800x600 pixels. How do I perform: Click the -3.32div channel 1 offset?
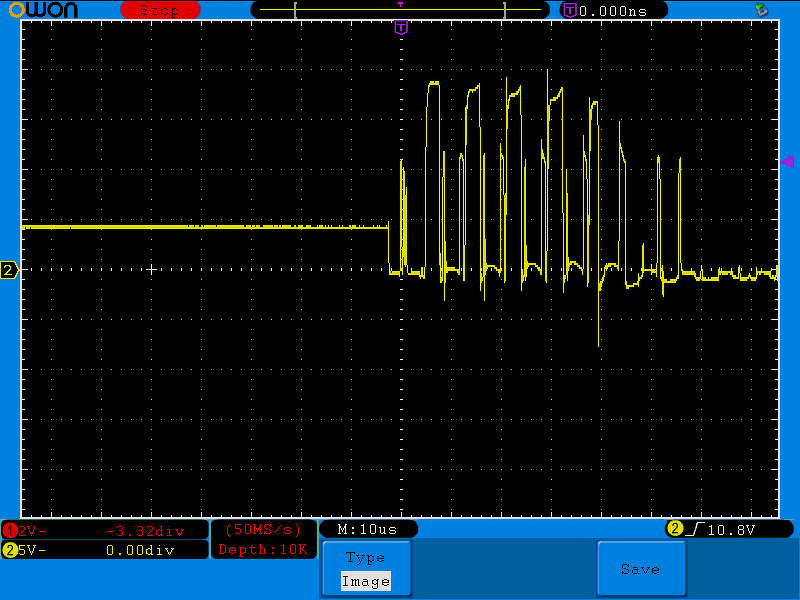tap(145, 532)
